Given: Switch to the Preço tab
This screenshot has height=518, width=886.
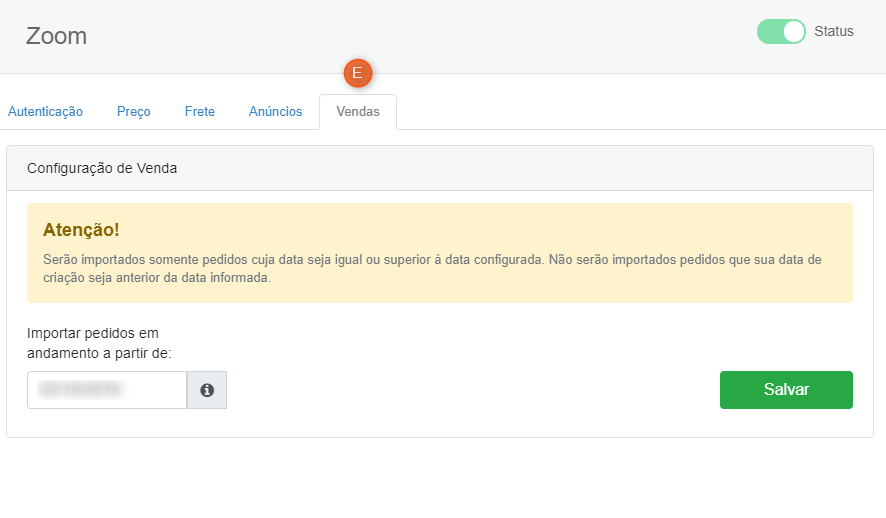Looking at the screenshot, I should (x=134, y=112).
